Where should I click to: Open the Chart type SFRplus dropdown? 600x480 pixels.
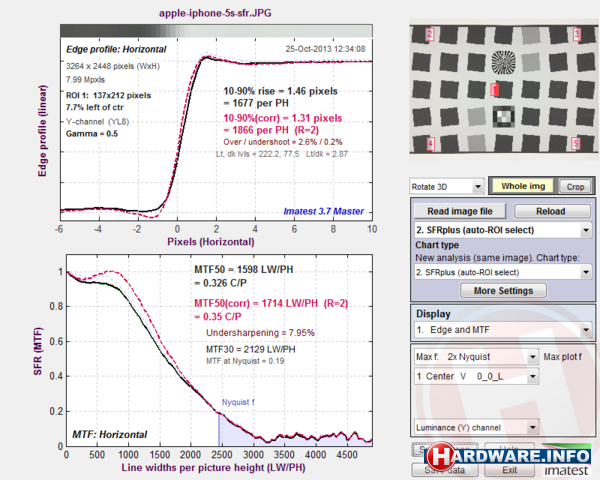[502, 273]
